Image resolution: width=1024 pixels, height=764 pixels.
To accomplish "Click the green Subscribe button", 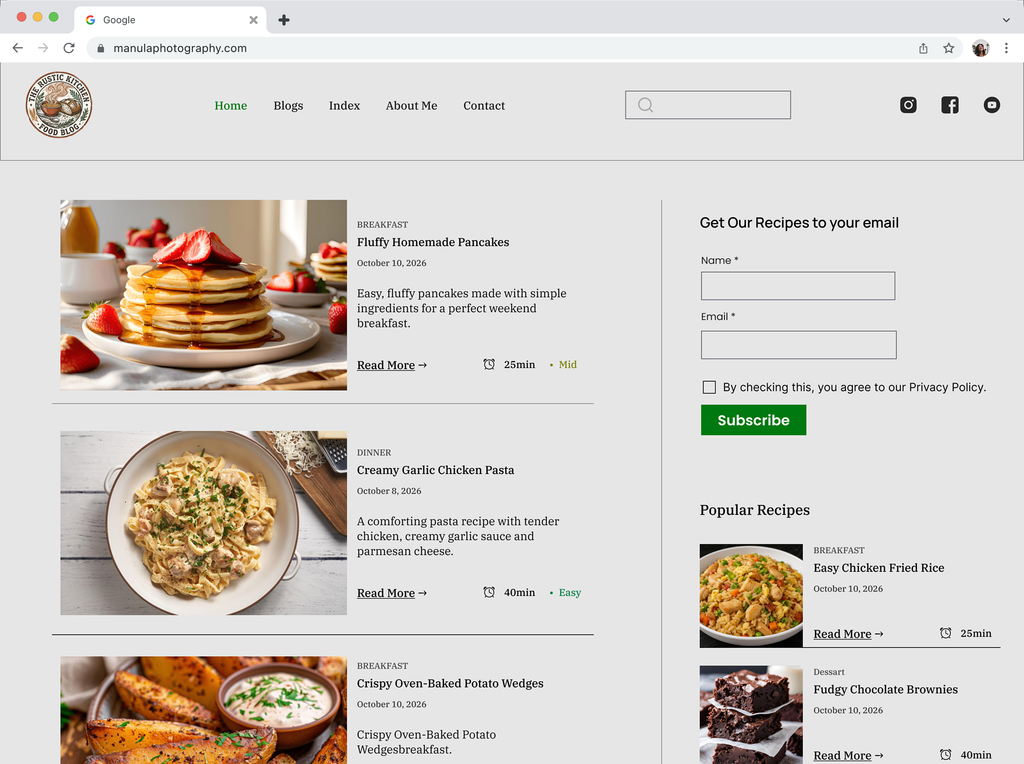I will (x=753, y=420).
